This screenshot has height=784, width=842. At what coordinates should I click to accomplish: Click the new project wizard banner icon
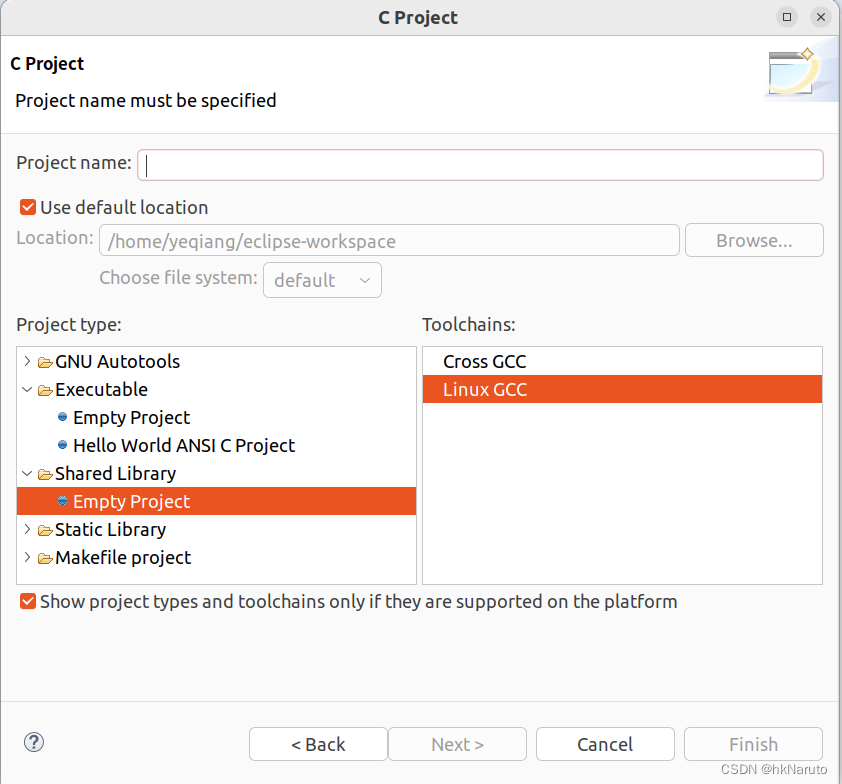coord(794,72)
